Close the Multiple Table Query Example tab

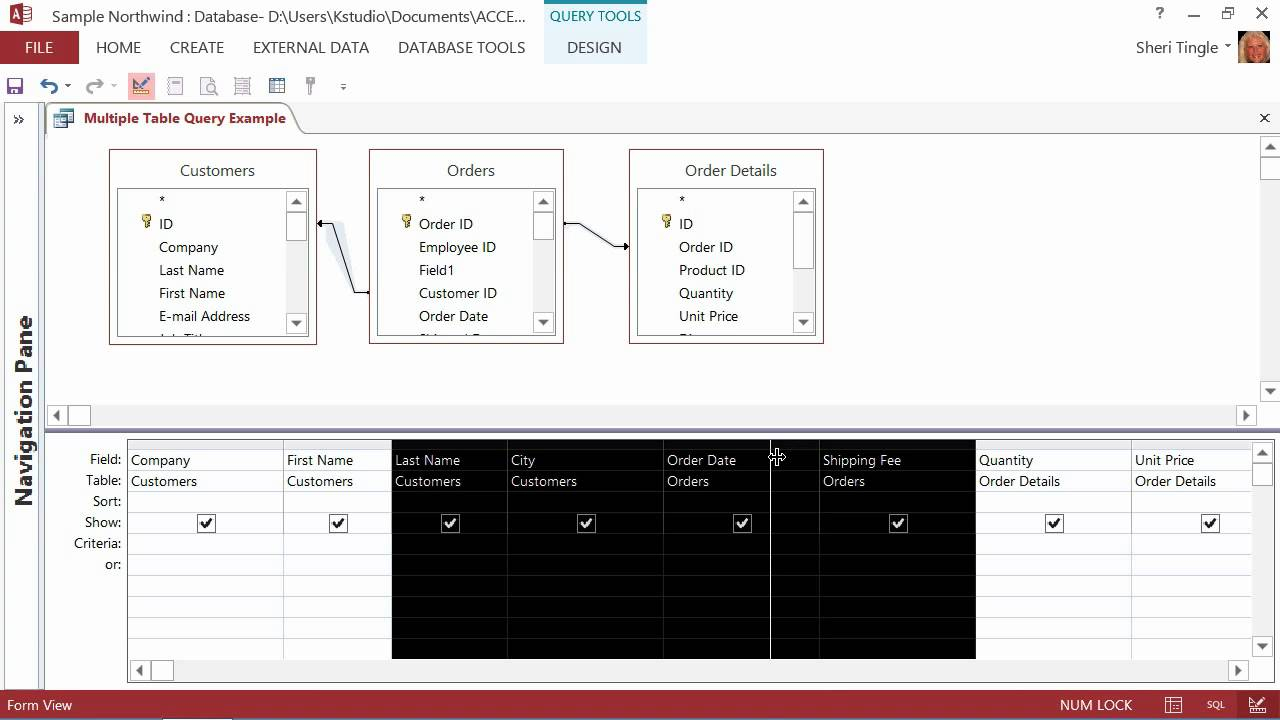point(1264,118)
